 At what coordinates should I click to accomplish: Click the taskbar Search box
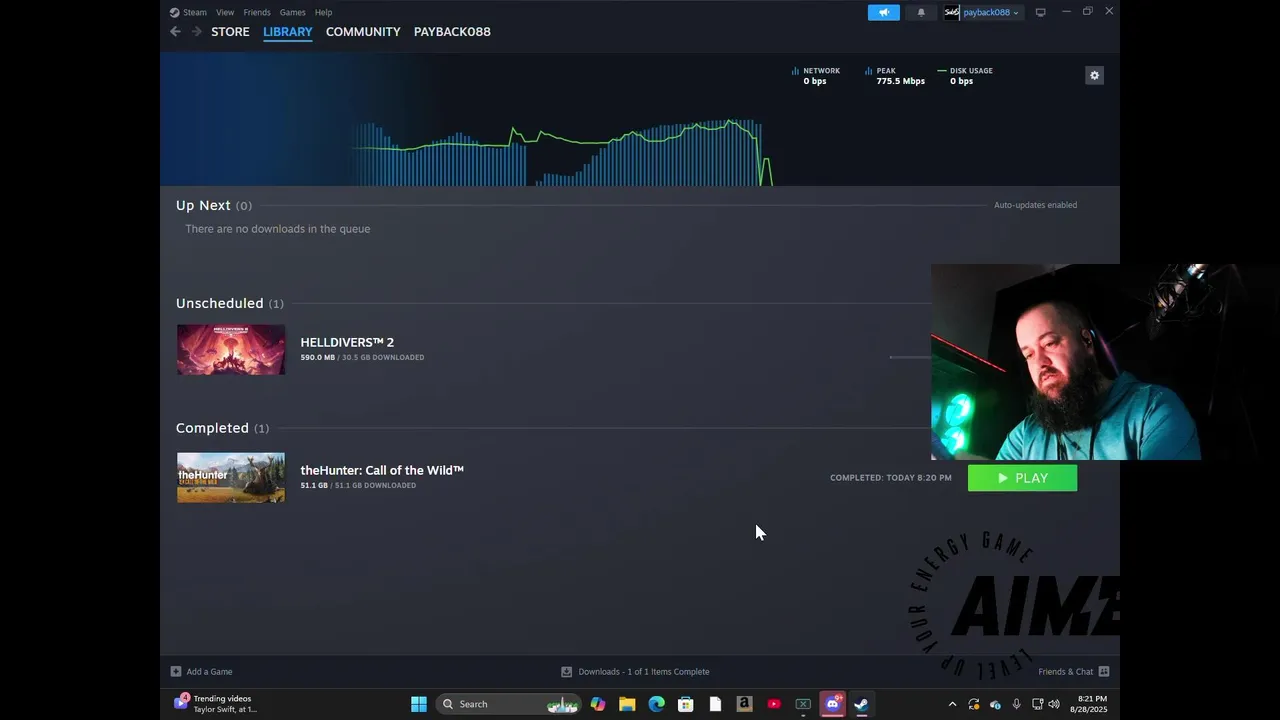[x=510, y=704]
